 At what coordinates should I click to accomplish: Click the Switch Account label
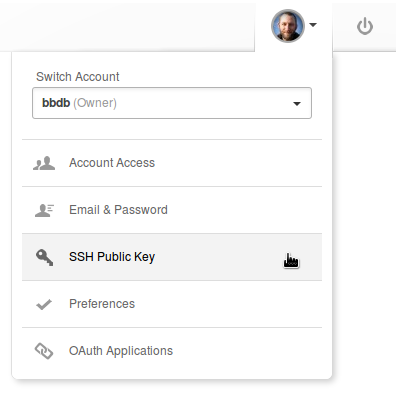(x=78, y=77)
